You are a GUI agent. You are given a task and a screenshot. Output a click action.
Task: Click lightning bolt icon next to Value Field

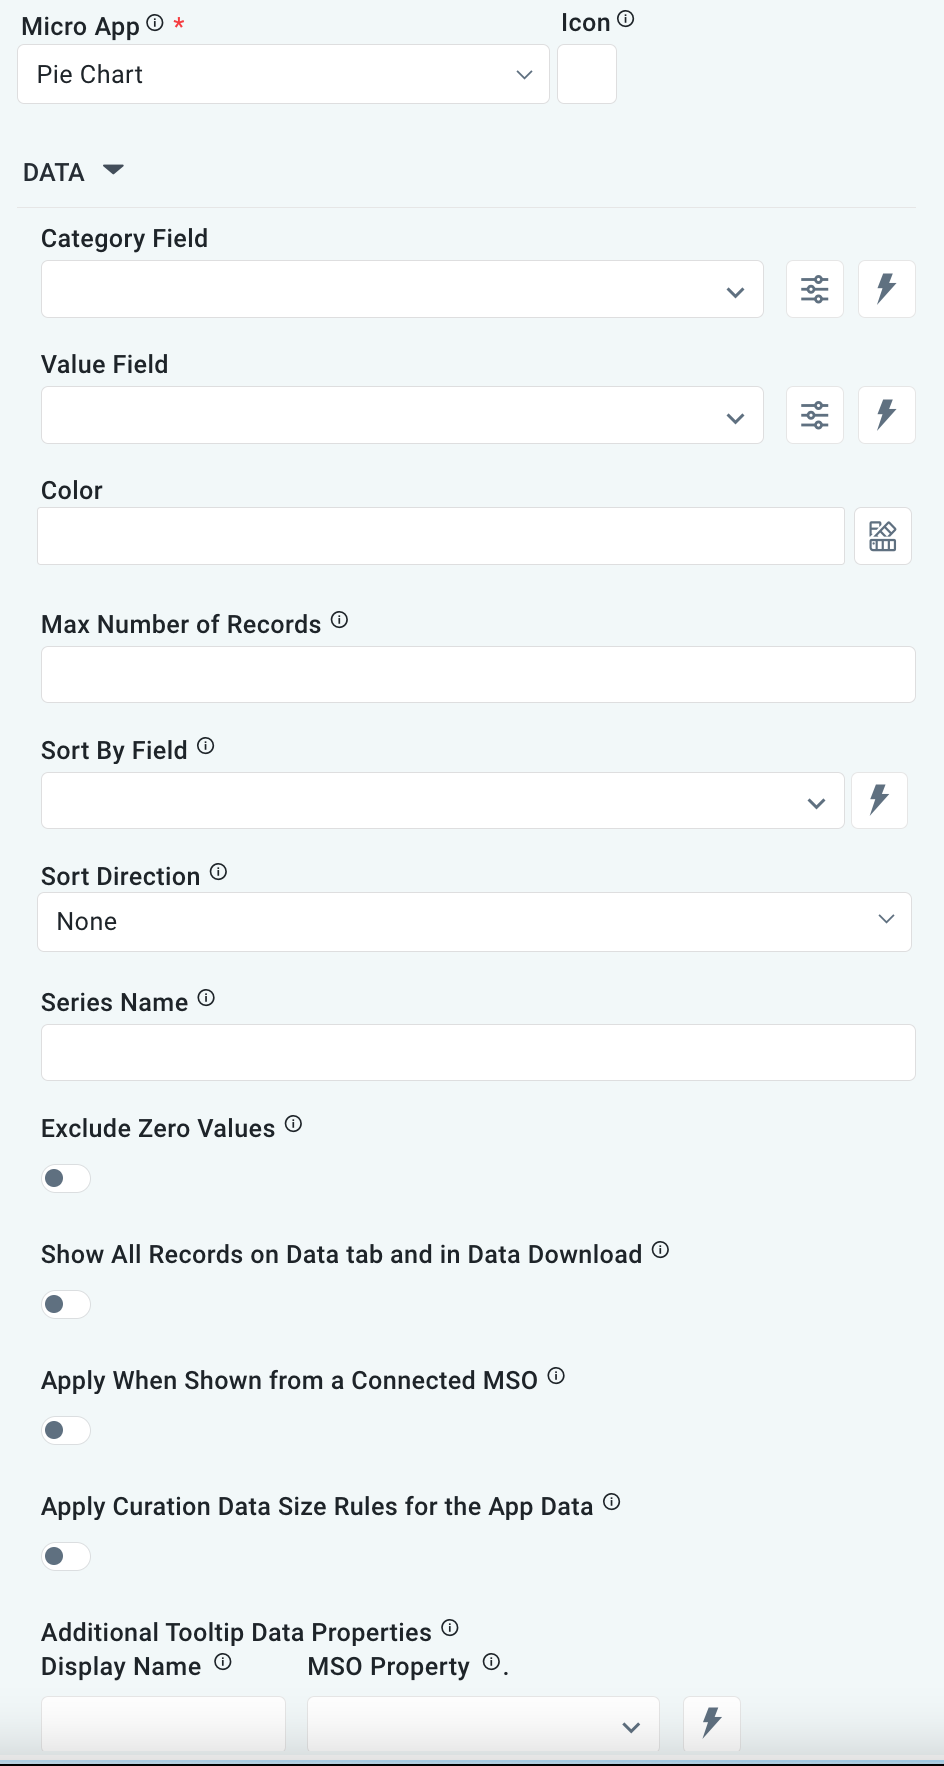[x=886, y=415]
